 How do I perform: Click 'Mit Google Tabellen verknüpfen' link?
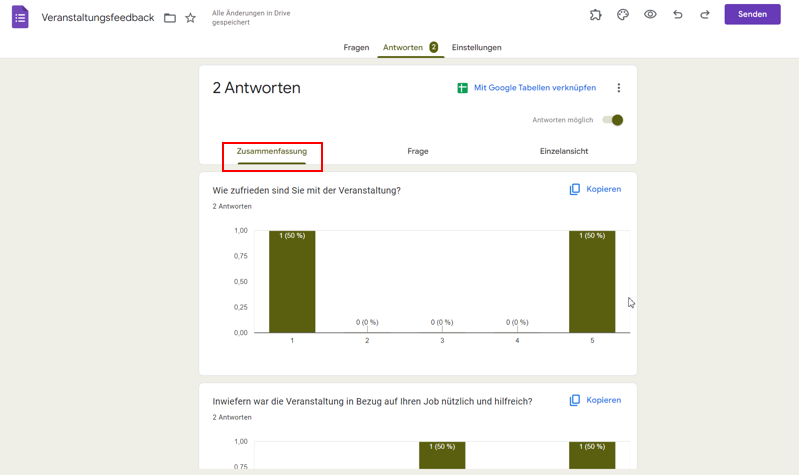coord(534,88)
